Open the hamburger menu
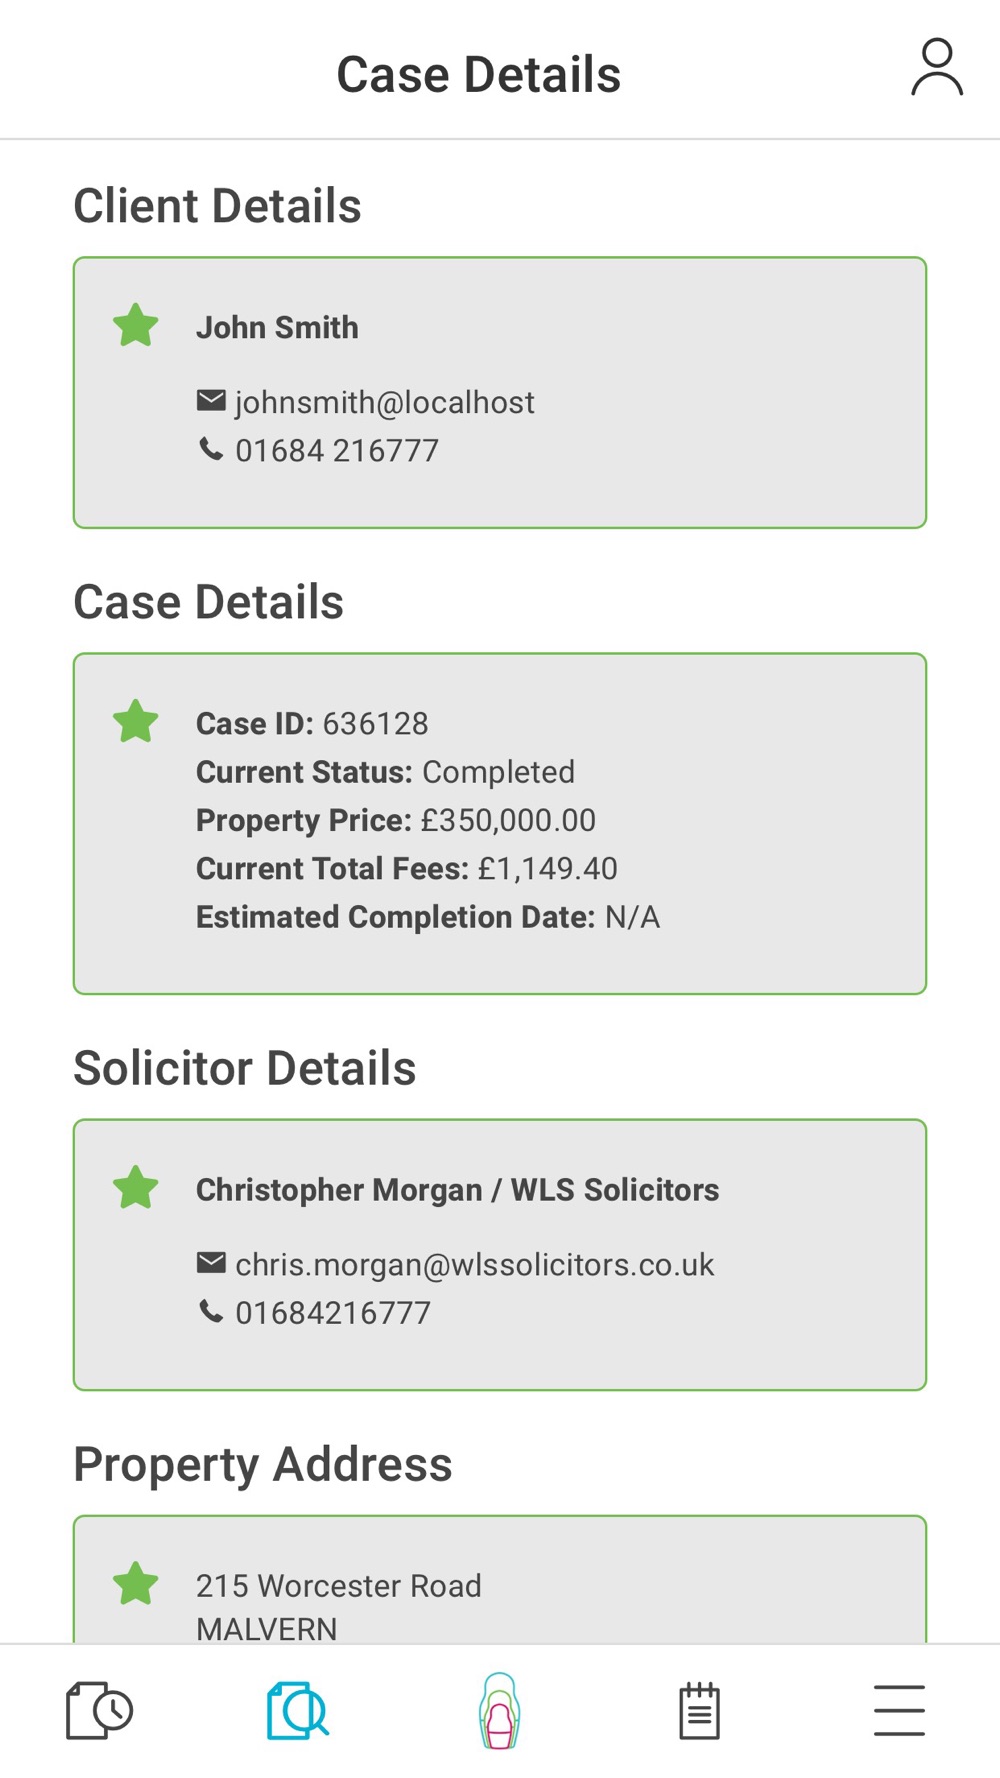Image resolution: width=1000 pixels, height=1778 pixels. click(x=899, y=1710)
